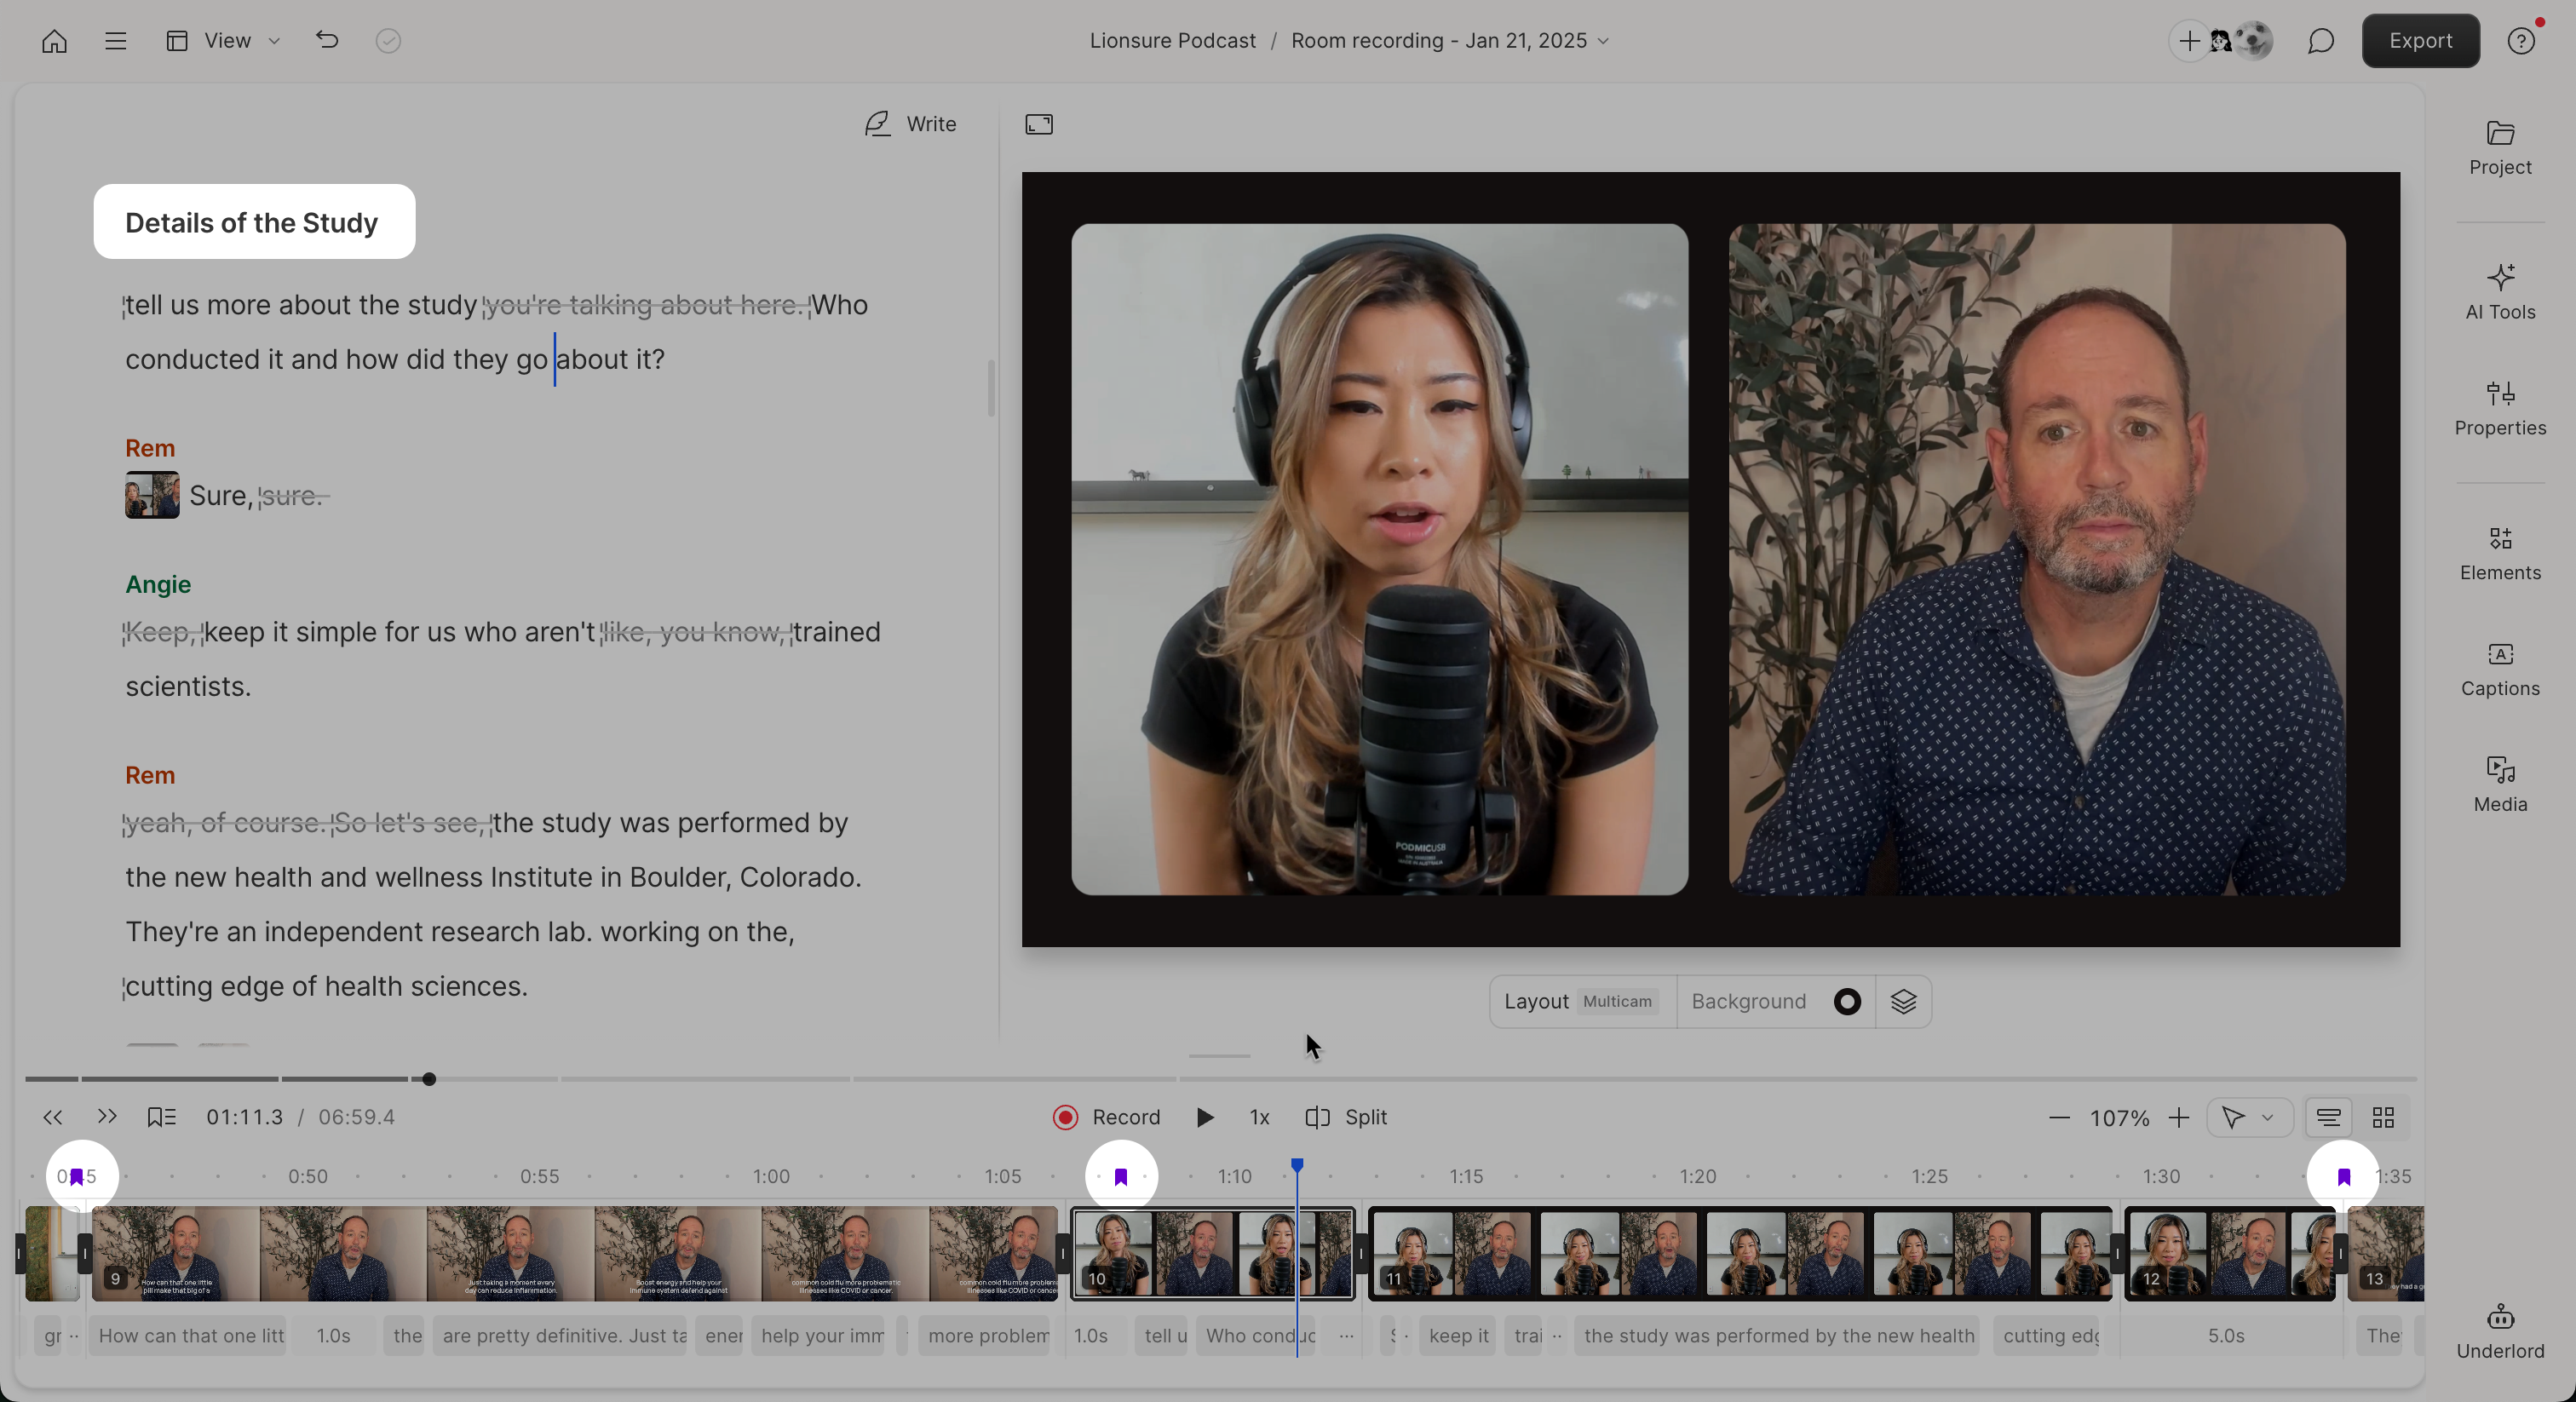The width and height of the screenshot is (2576, 1402).
Task: Switch to the grid storyboard view
Action: tap(2383, 1117)
